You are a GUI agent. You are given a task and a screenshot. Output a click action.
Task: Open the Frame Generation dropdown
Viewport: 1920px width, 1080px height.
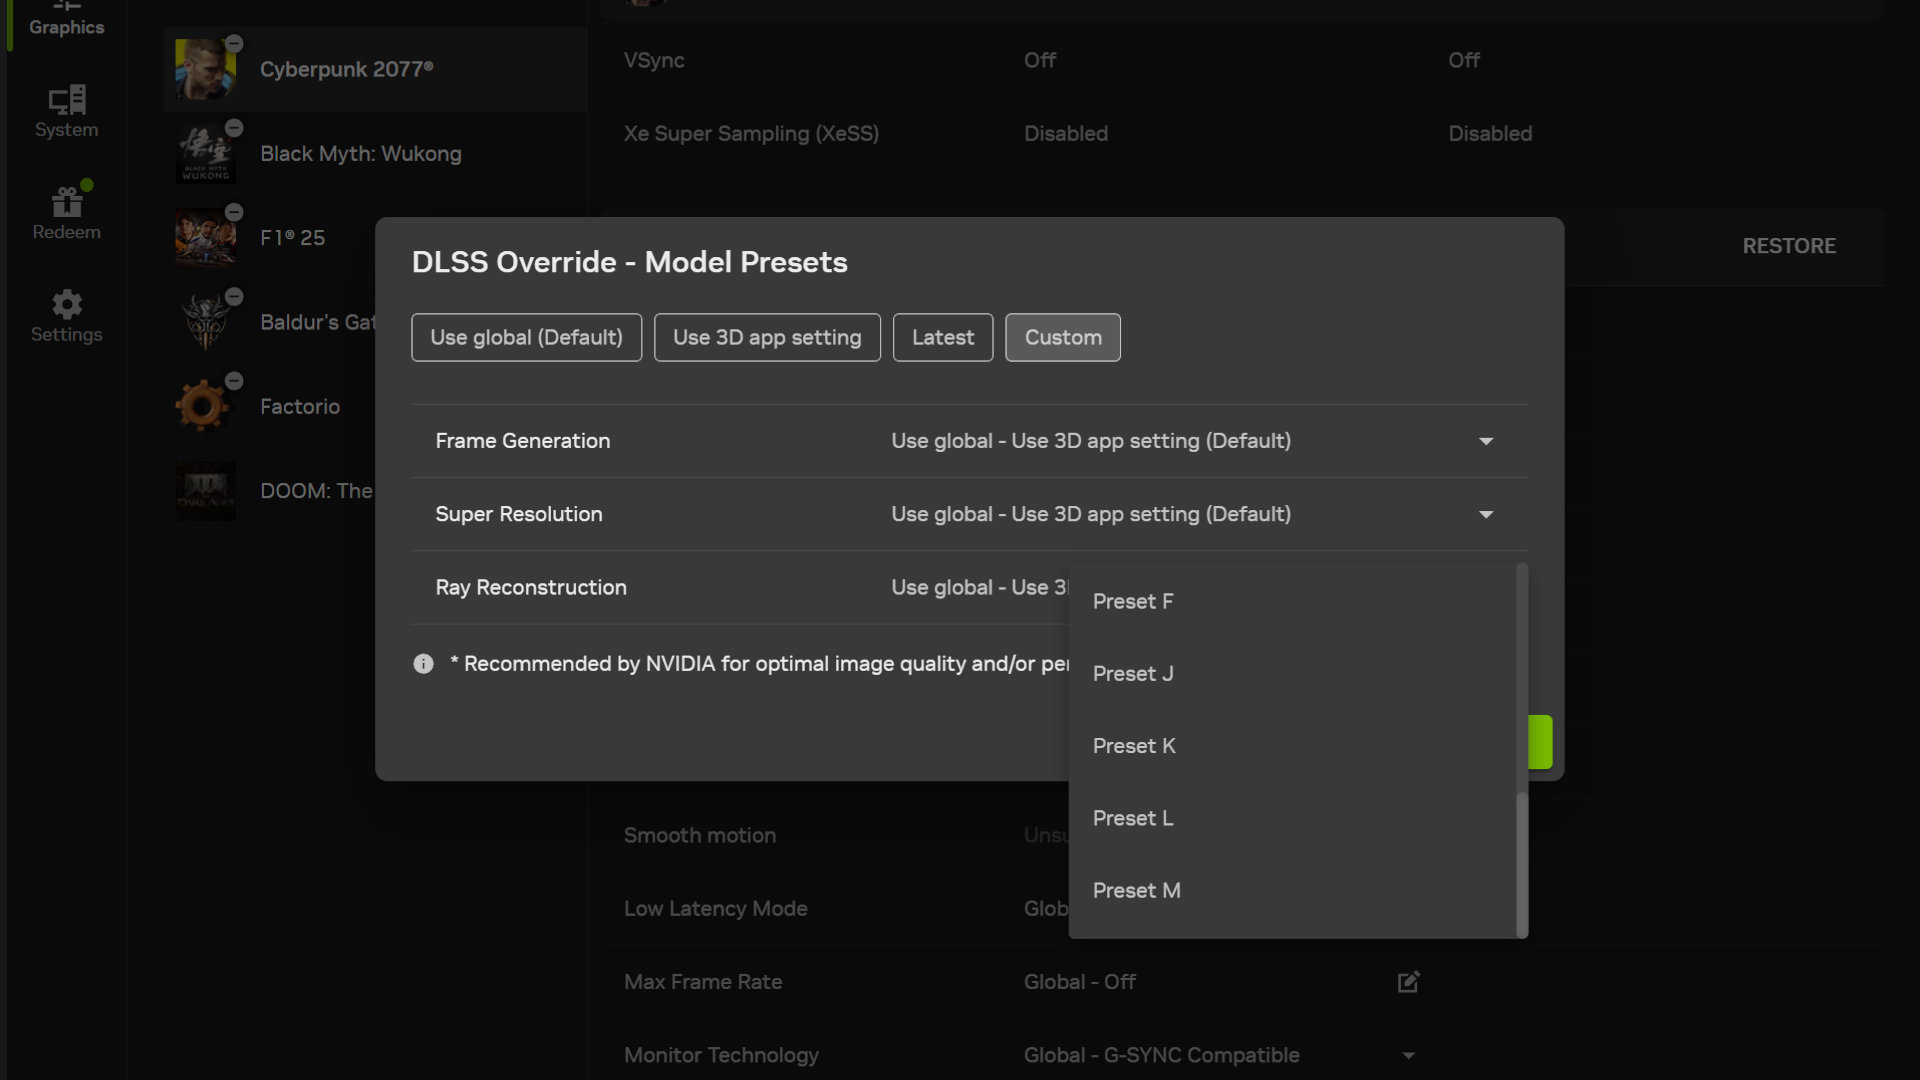coord(1486,440)
